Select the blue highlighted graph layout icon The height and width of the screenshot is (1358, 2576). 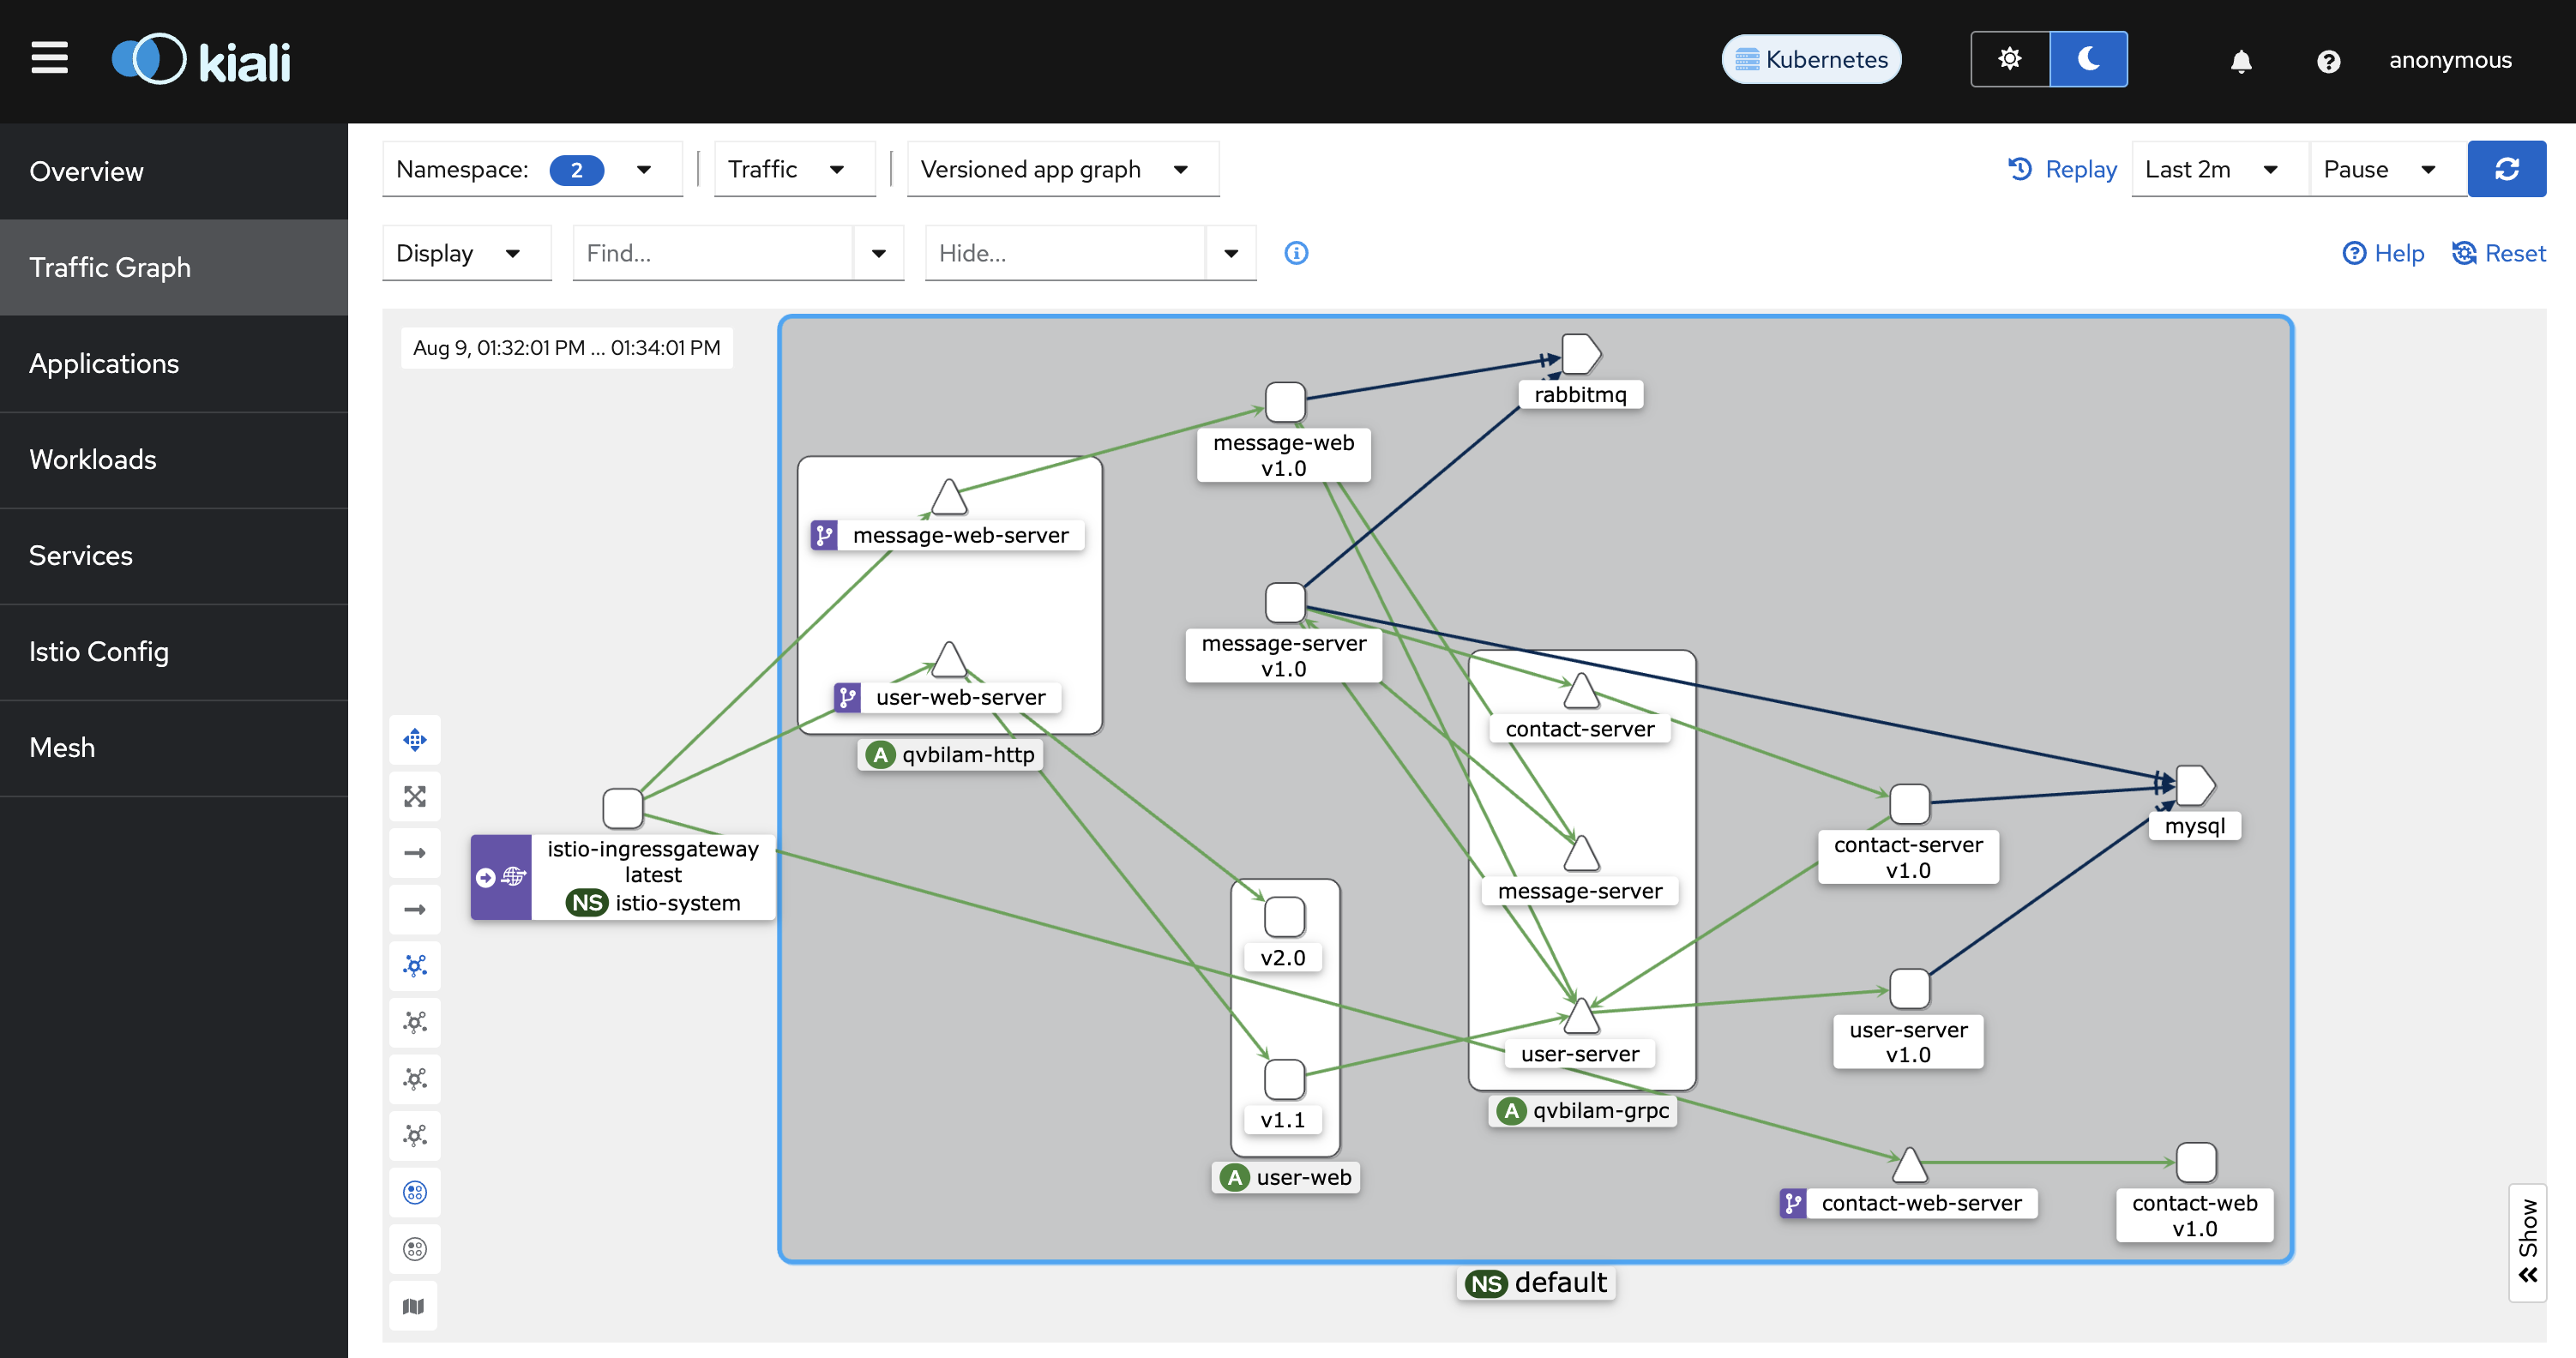(x=414, y=966)
